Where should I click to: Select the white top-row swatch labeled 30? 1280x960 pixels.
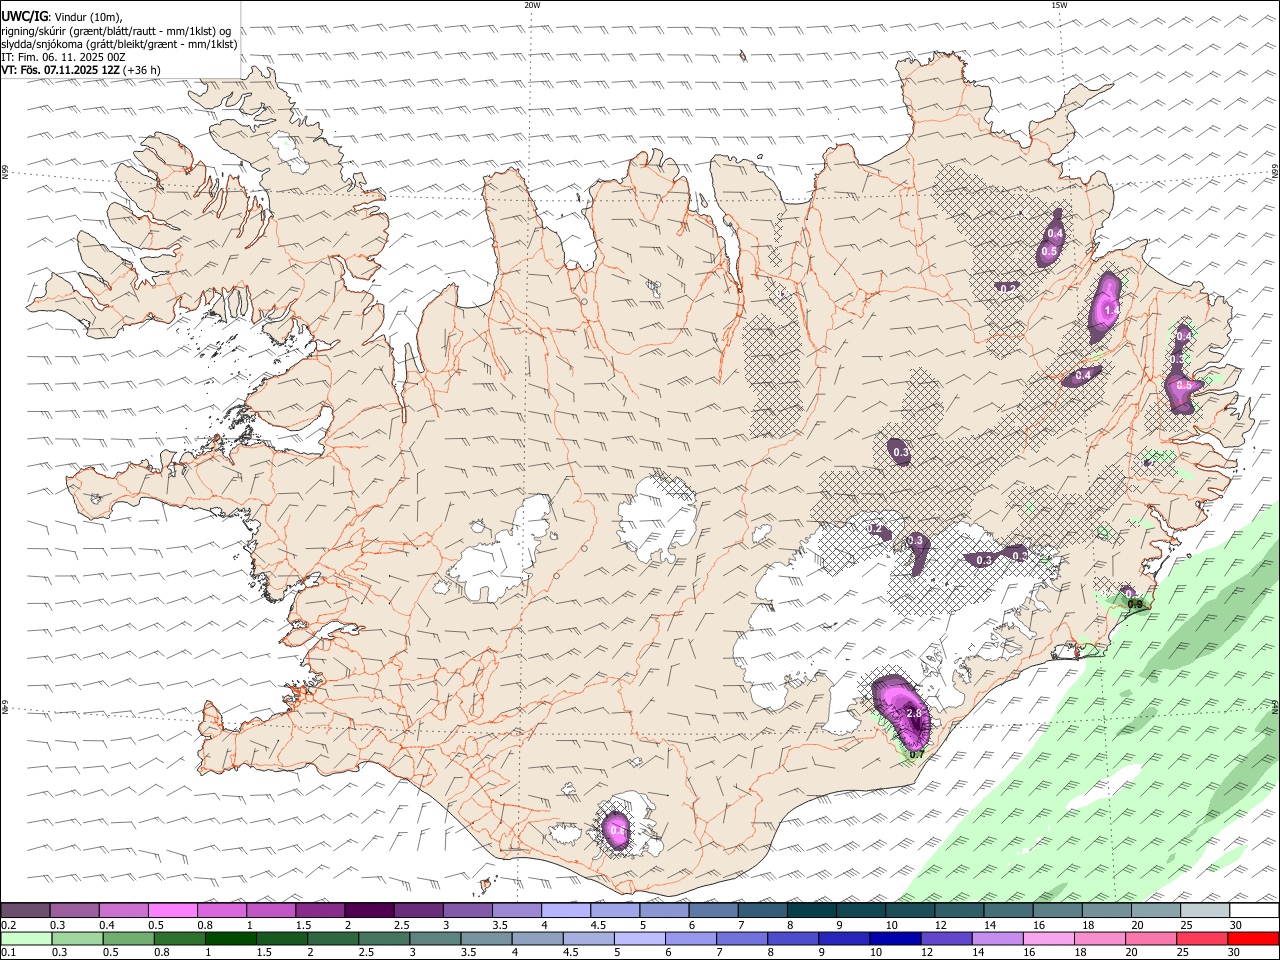(x=1253, y=910)
